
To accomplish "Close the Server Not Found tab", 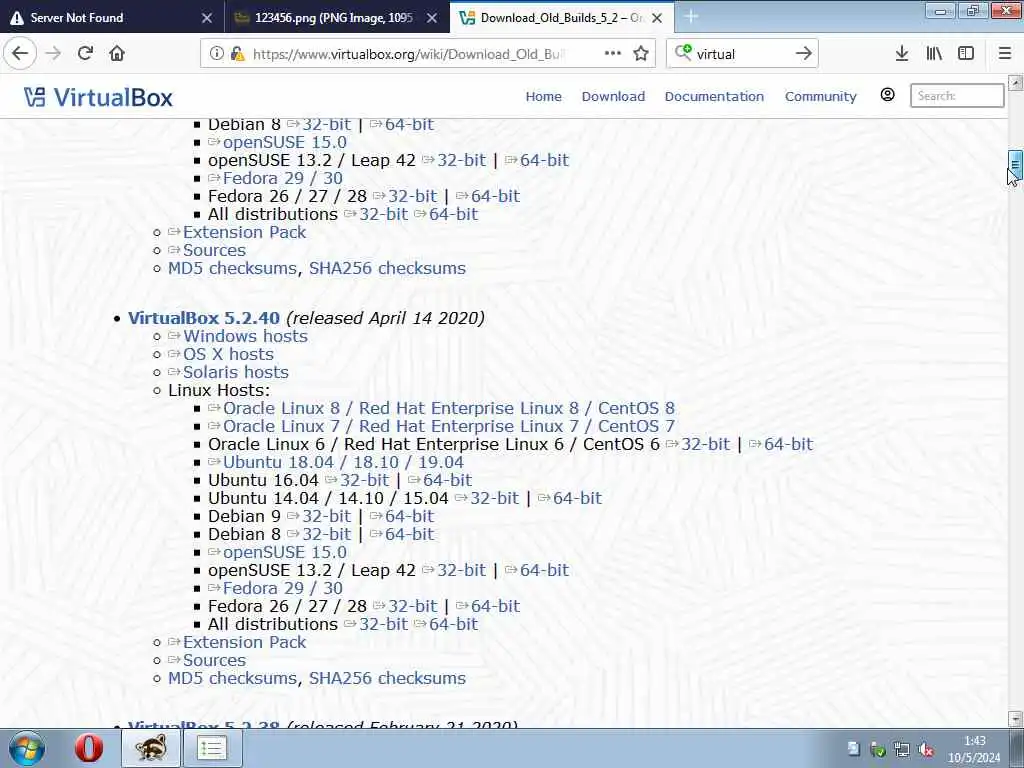I will point(206,18).
